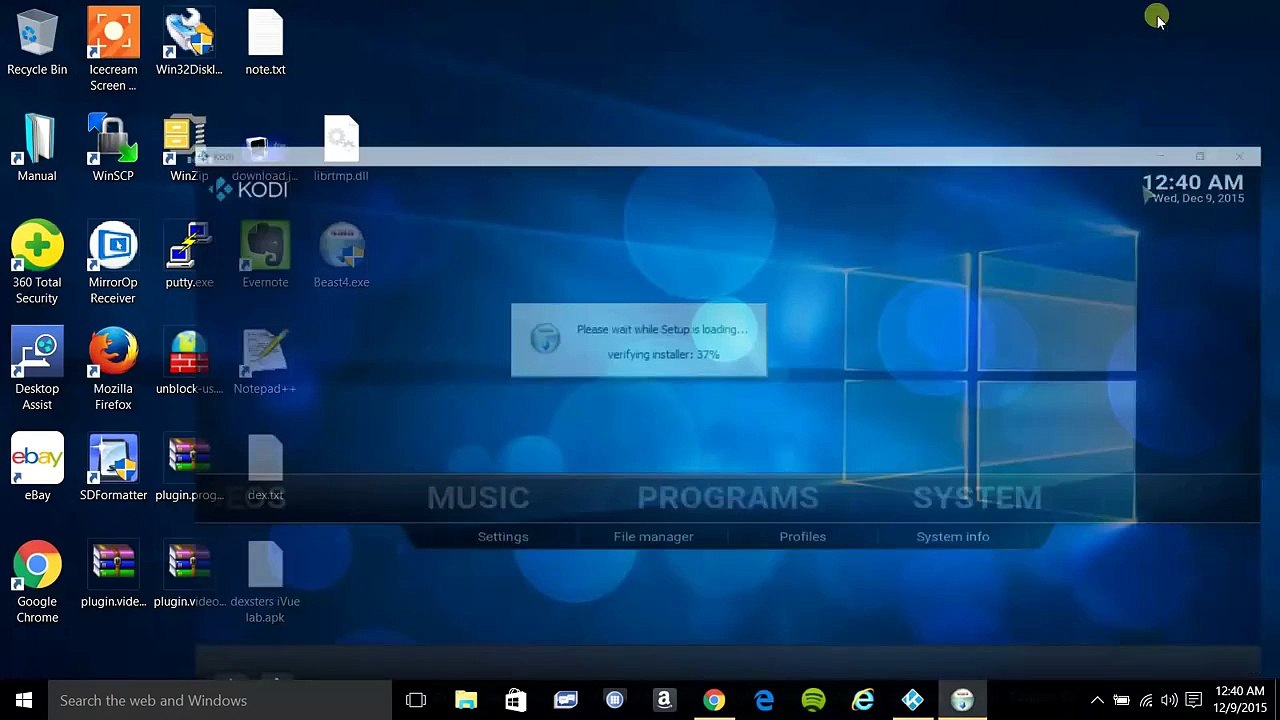
Task: Select the unblock-us desktop shortcut
Action: click(189, 362)
